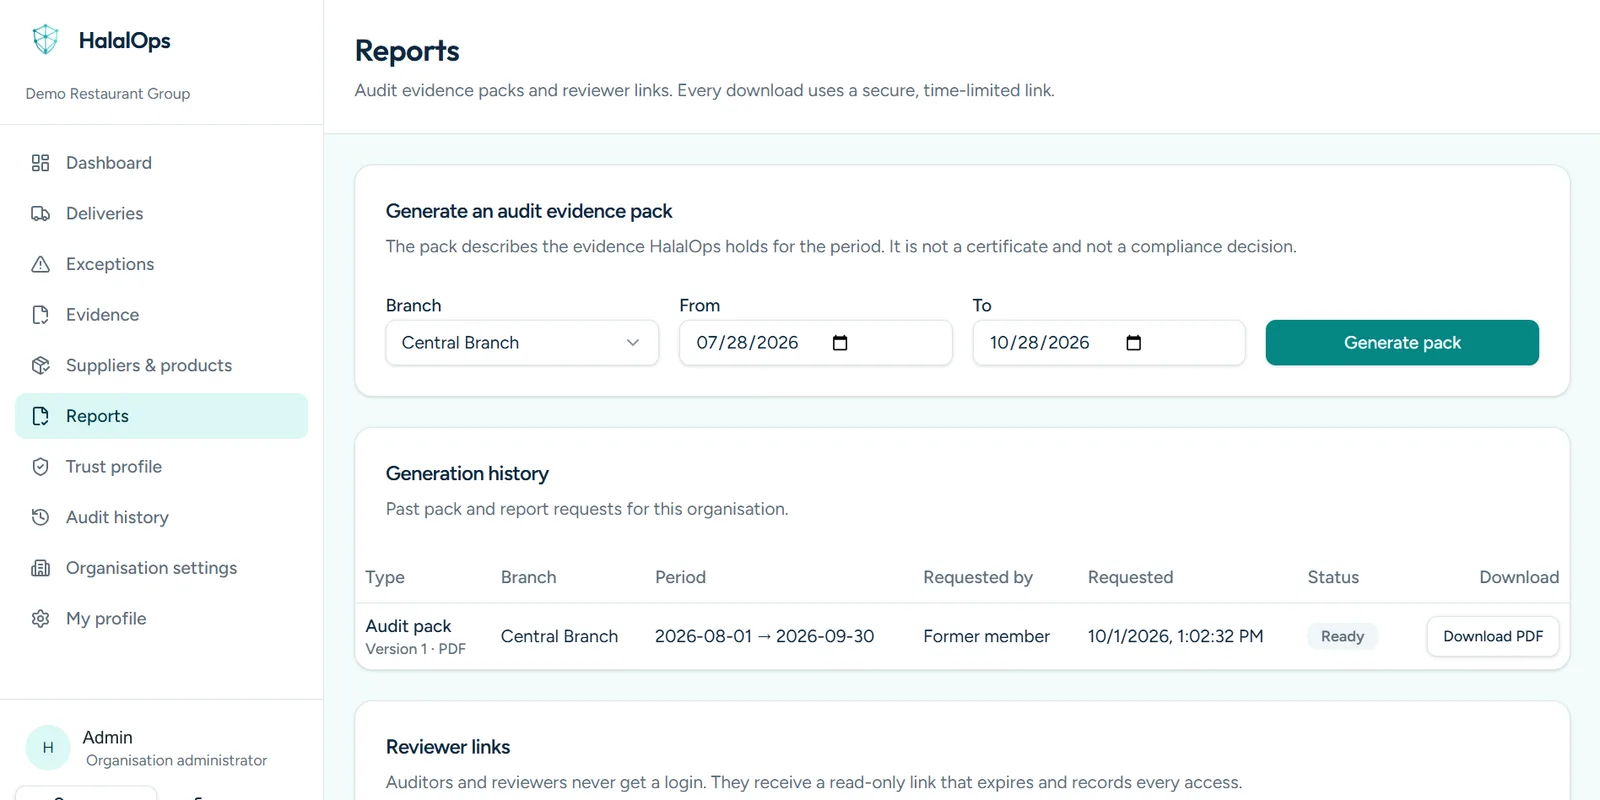
Task: Click the Organisation settings building icon
Action: tap(40, 568)
